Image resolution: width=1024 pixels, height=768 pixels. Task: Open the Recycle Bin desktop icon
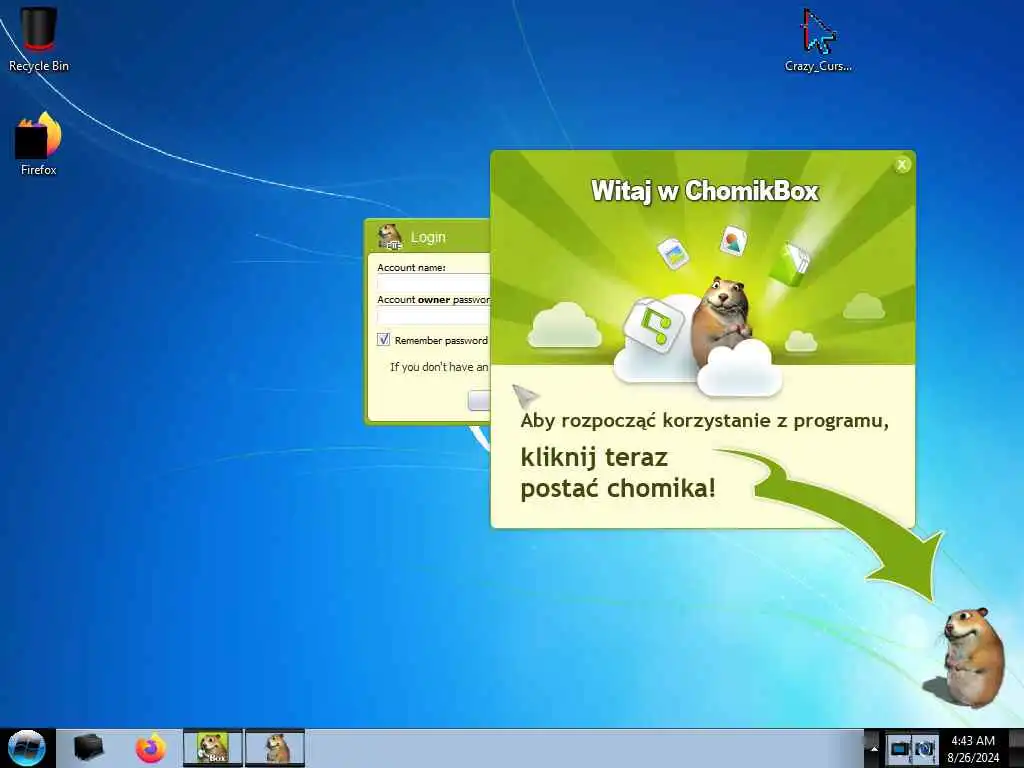coord(39,39)
